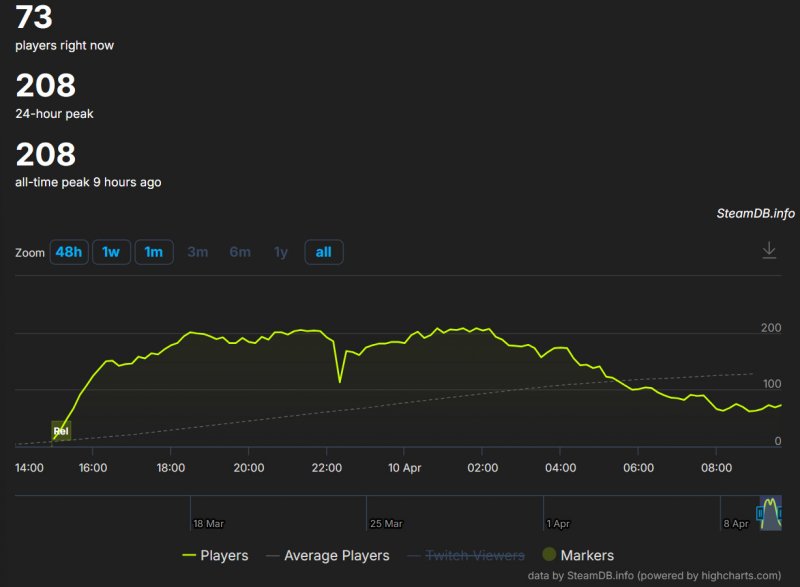Select the 6m zoom option

point(240,252)
